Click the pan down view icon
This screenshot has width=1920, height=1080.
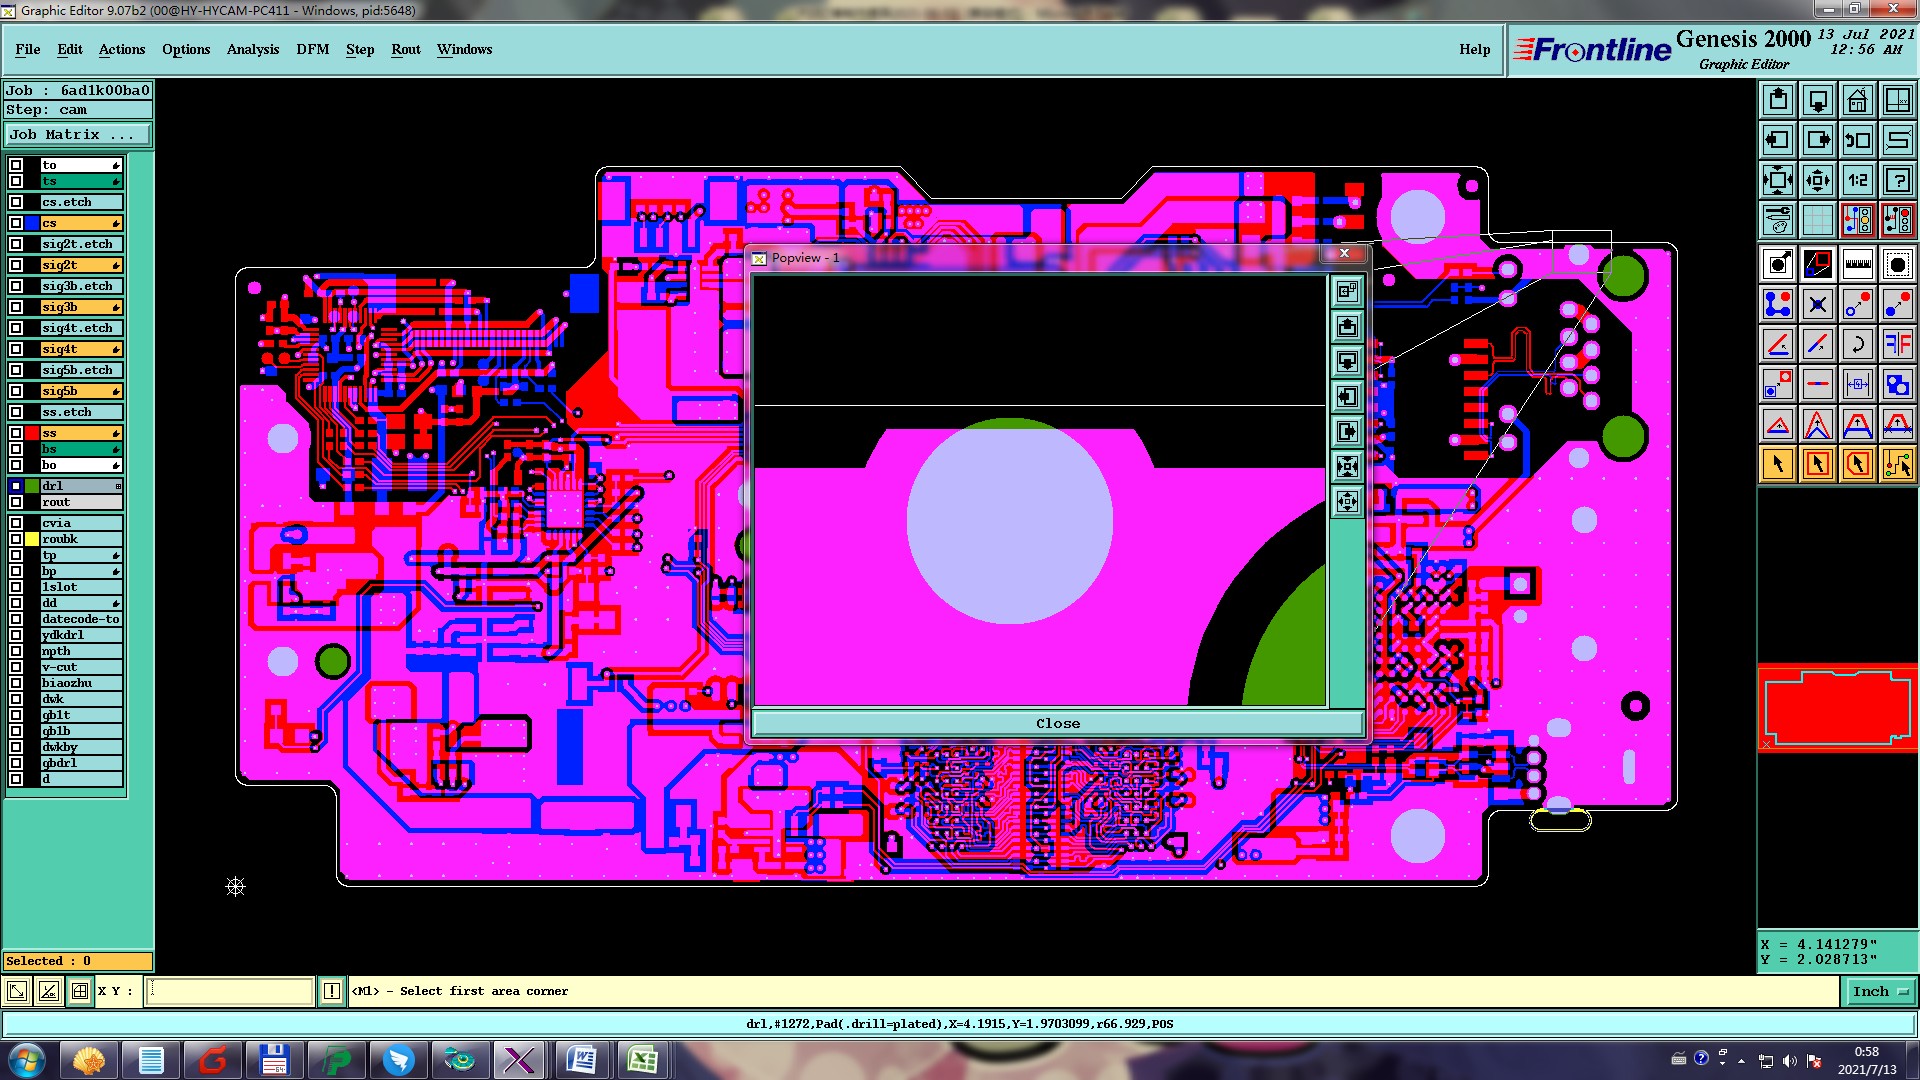pos(1818,100)
